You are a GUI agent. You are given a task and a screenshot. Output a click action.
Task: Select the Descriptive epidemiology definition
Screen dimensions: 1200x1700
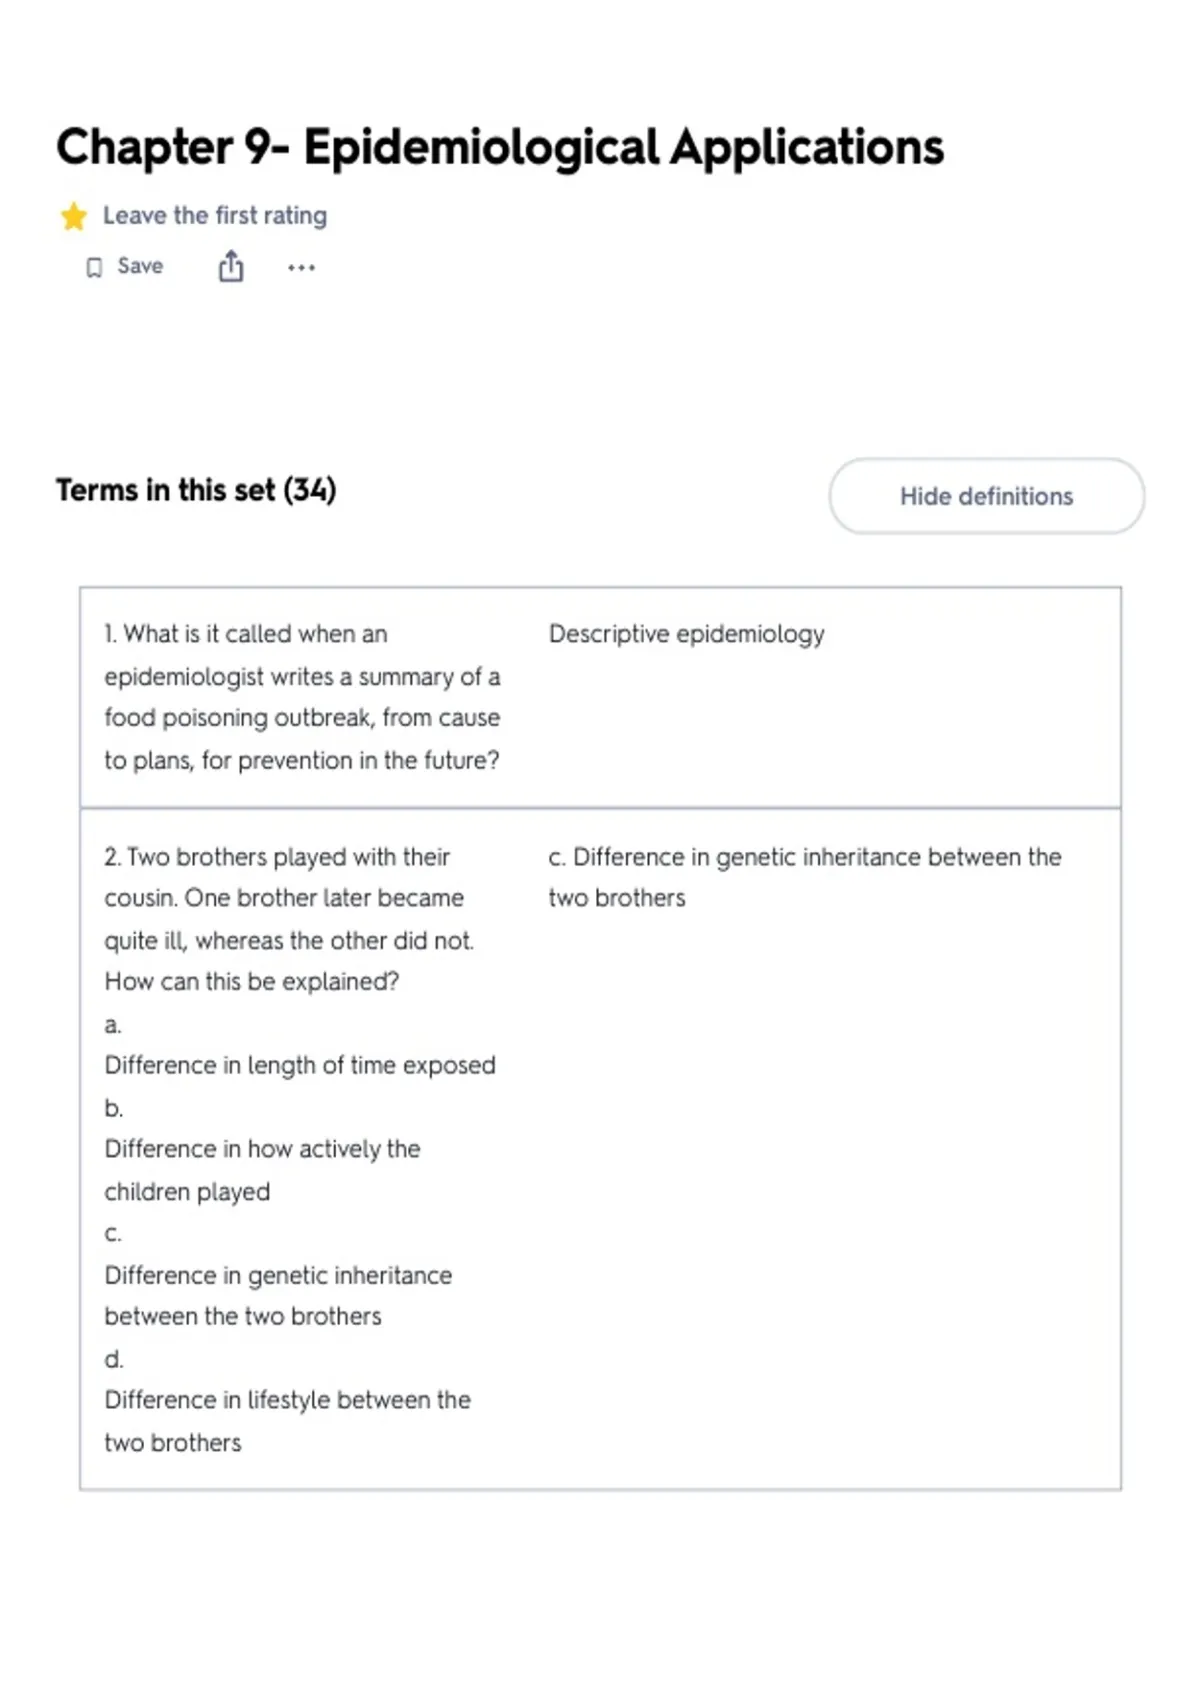pos(687,634)
